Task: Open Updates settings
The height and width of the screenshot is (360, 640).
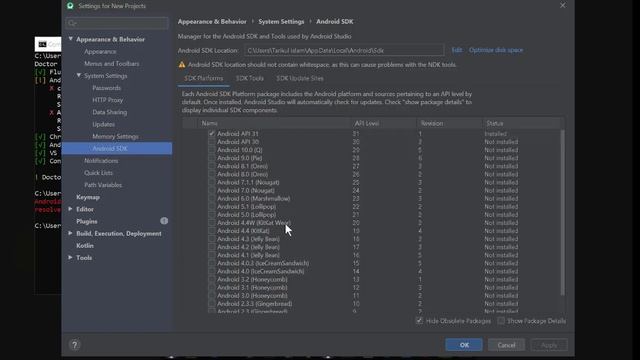Action: [x=103, y=124]
